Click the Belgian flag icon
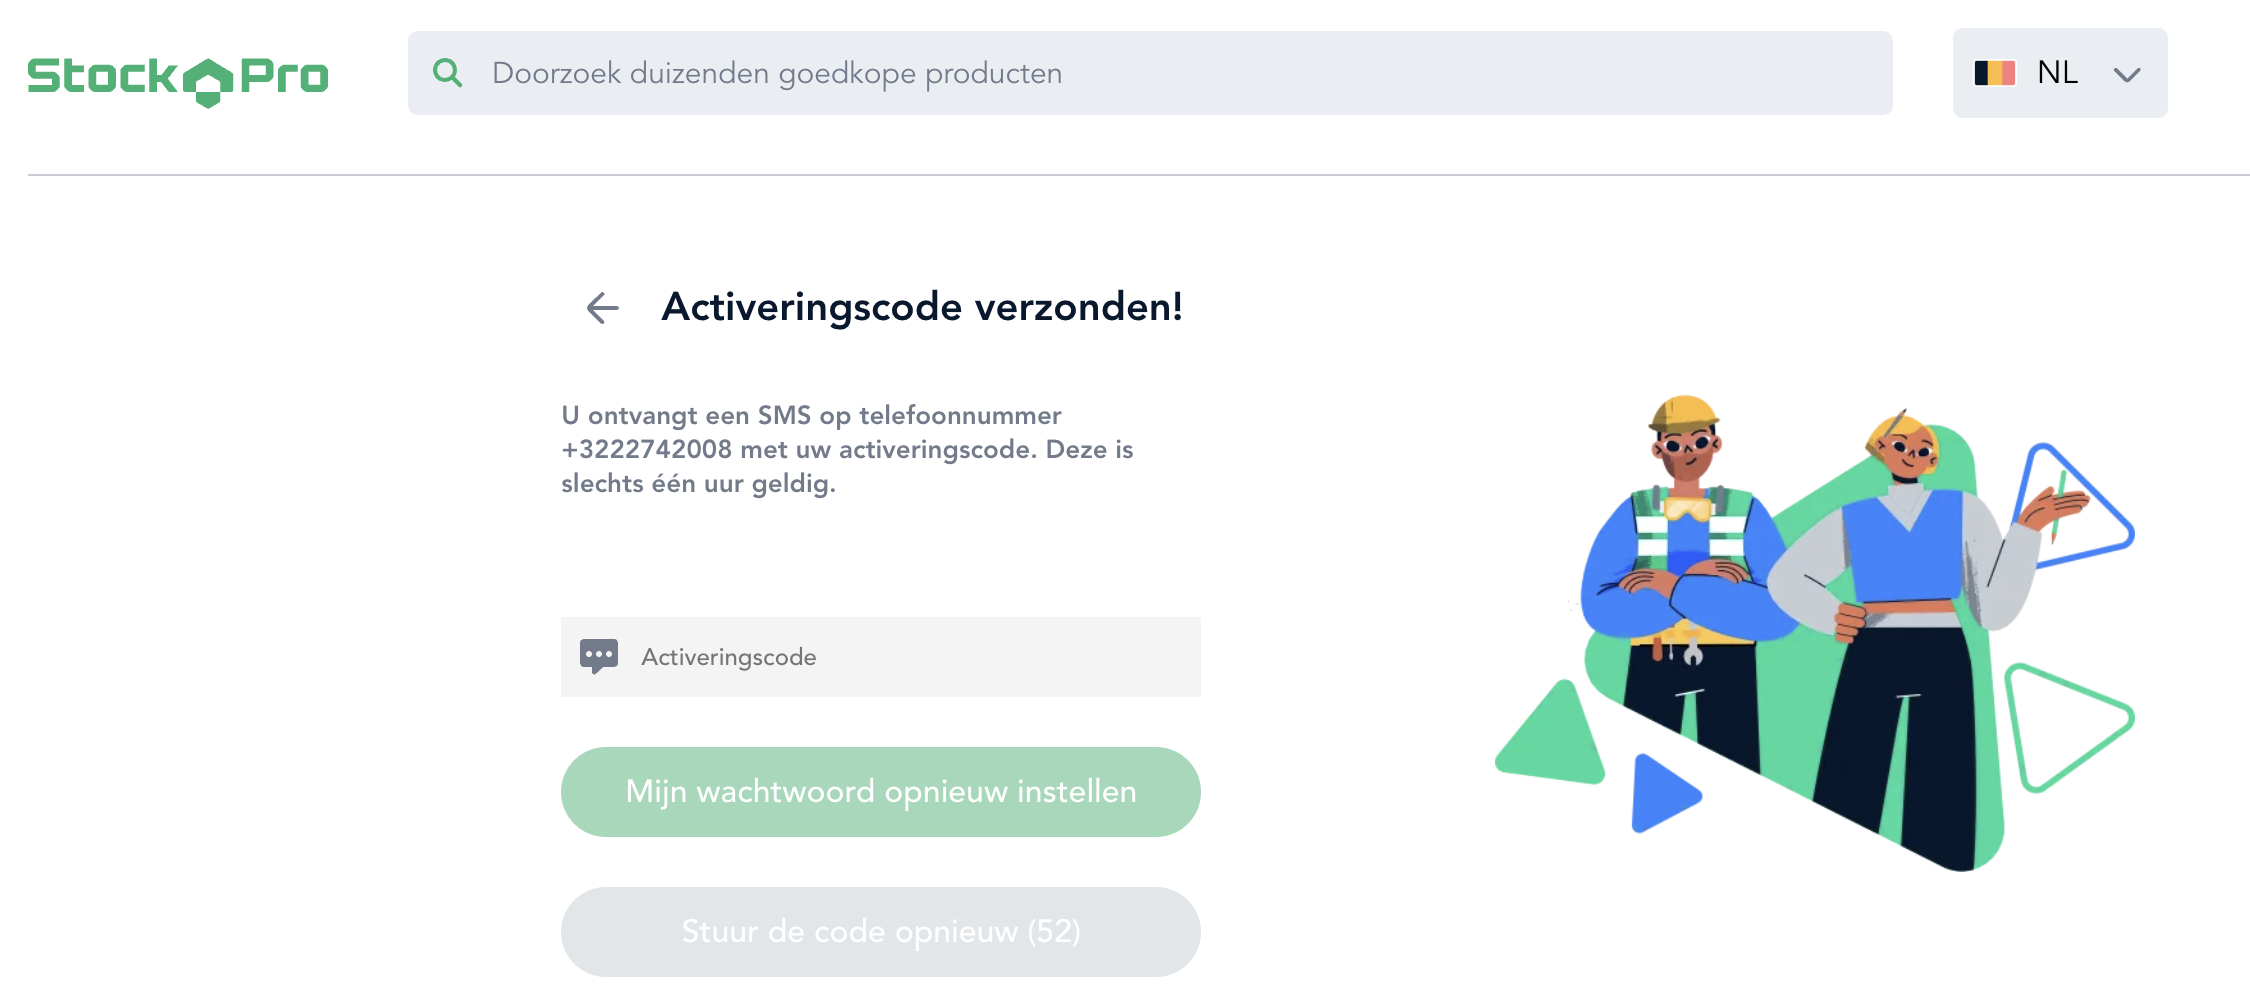The width and height of the screenshot is (2250, 1004). [x=1994, y=73]
